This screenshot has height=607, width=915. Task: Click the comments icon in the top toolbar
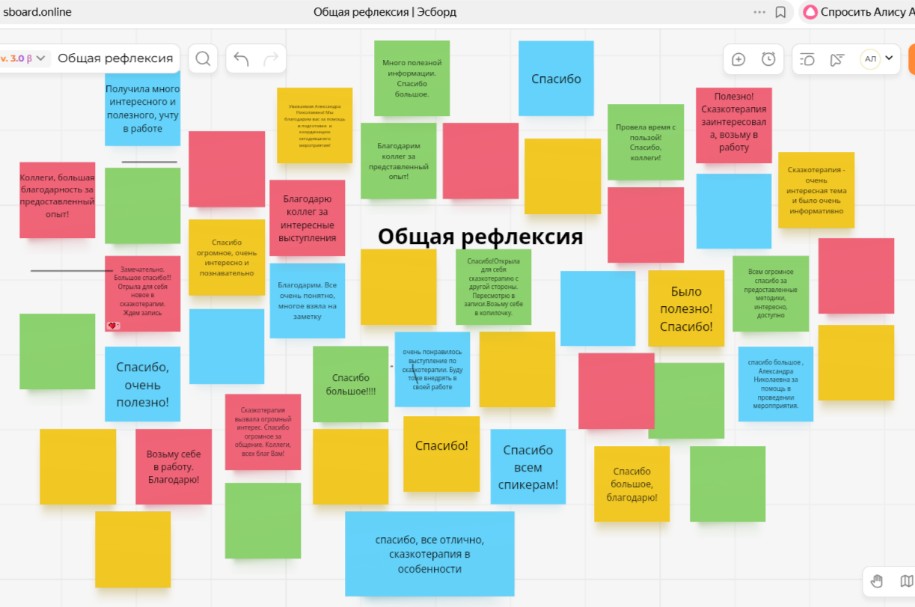tap(808, 59)
